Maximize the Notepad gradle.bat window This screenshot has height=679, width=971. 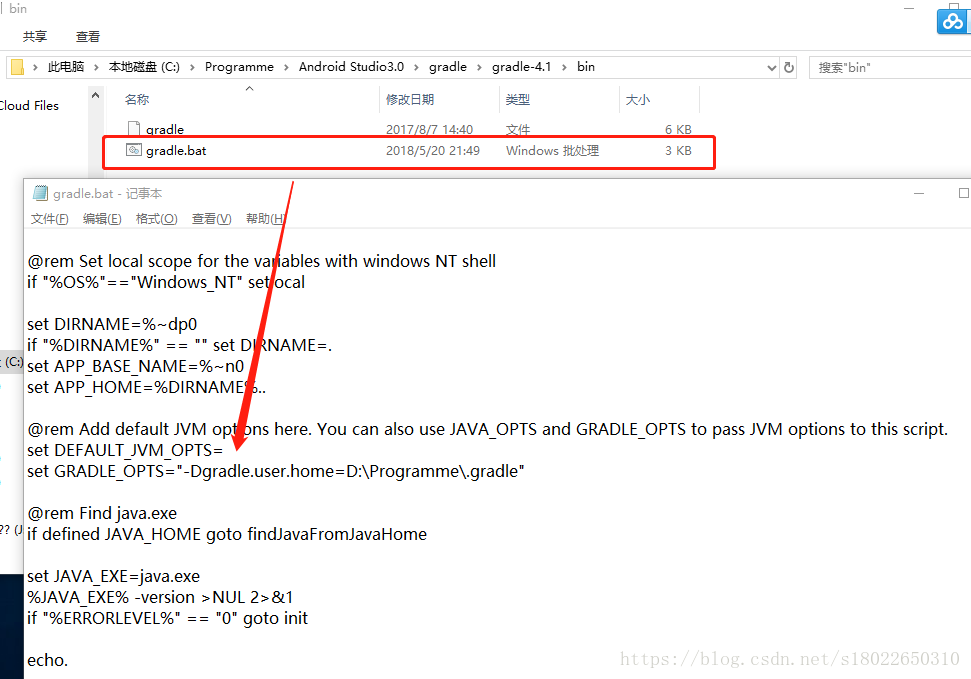[964, 193]
